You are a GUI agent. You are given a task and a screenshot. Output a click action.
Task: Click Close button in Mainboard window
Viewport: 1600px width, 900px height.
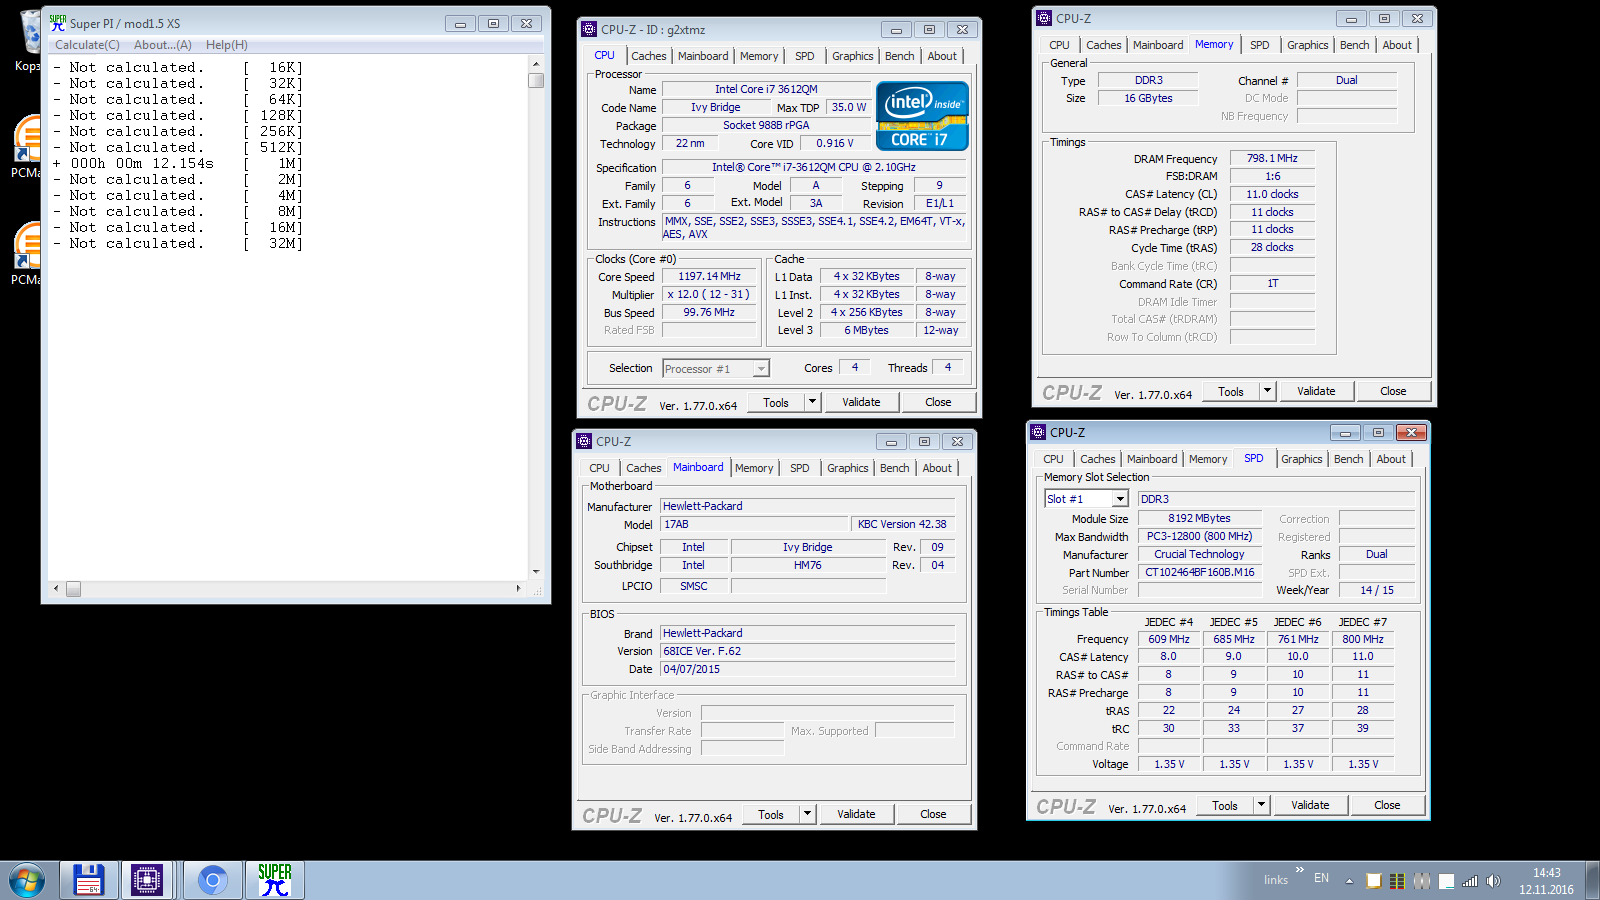point(933,814)
